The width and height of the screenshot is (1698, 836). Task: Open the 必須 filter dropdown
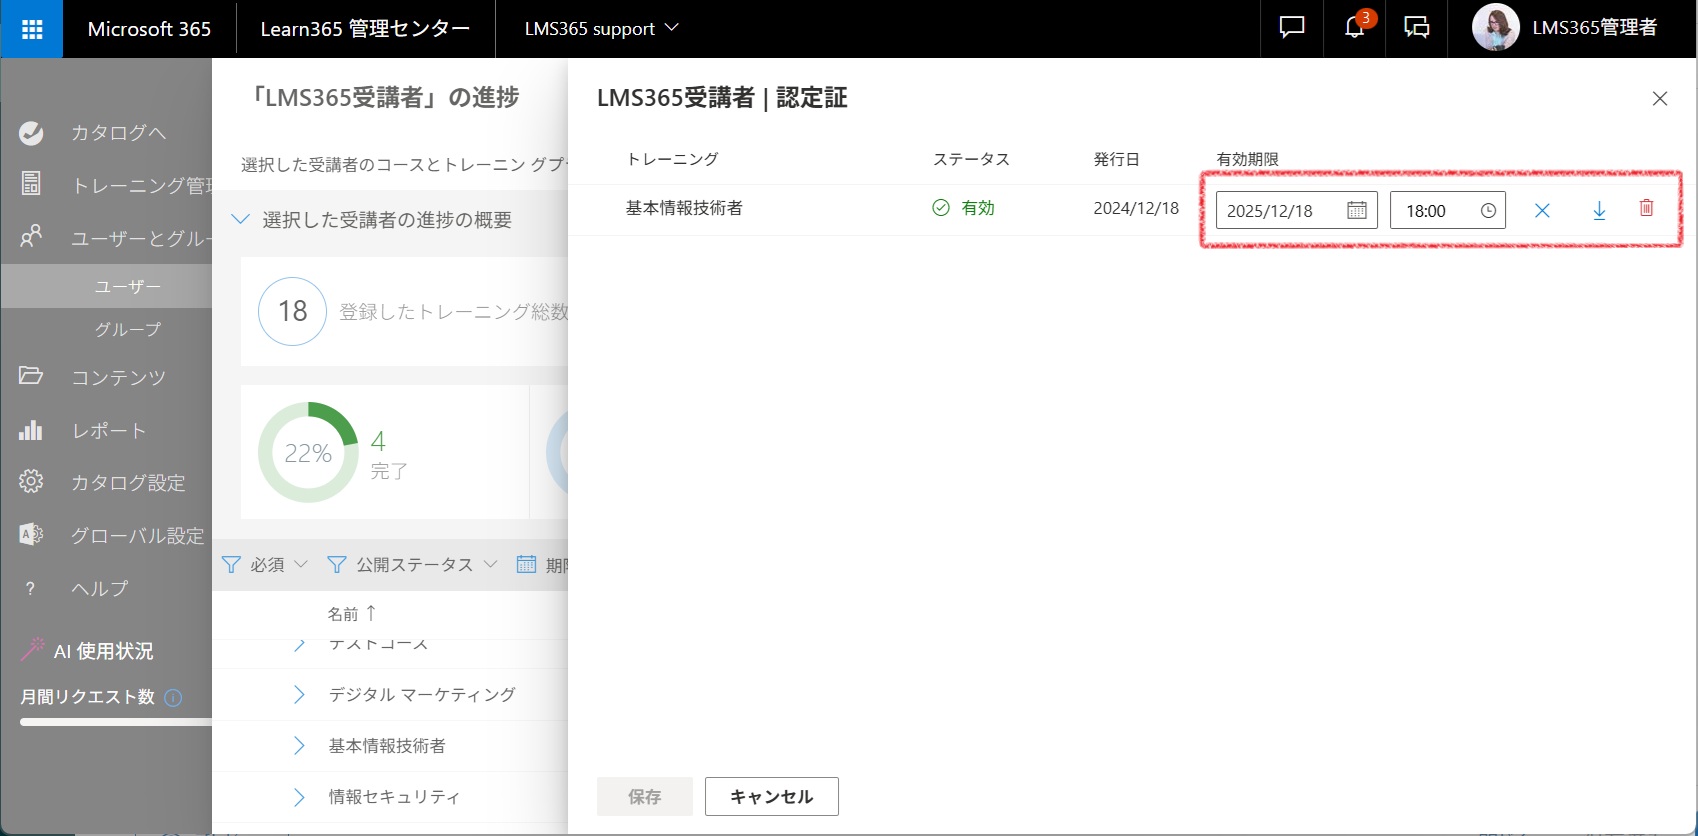(x=264, y=564)
